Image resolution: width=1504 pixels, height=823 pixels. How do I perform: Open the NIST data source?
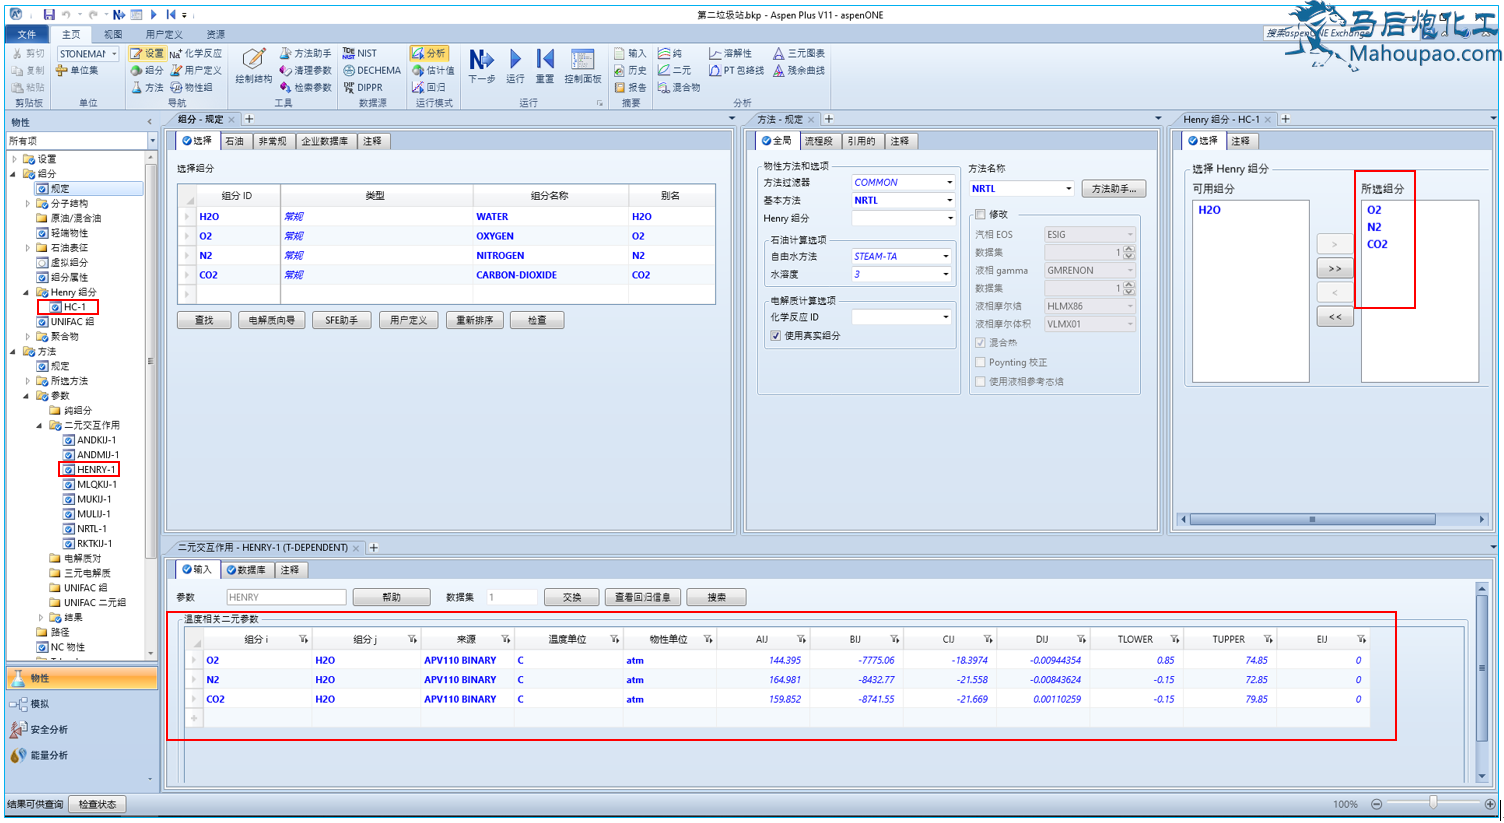click(x=360, y=53)
